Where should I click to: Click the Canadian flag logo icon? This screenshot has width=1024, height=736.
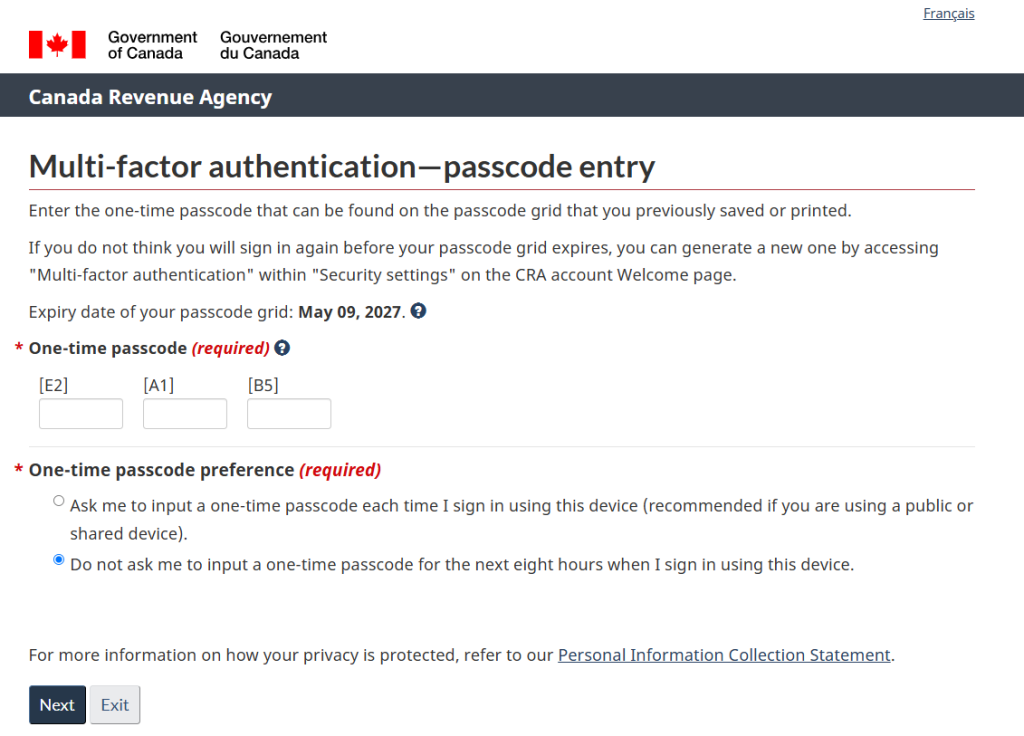57,44
